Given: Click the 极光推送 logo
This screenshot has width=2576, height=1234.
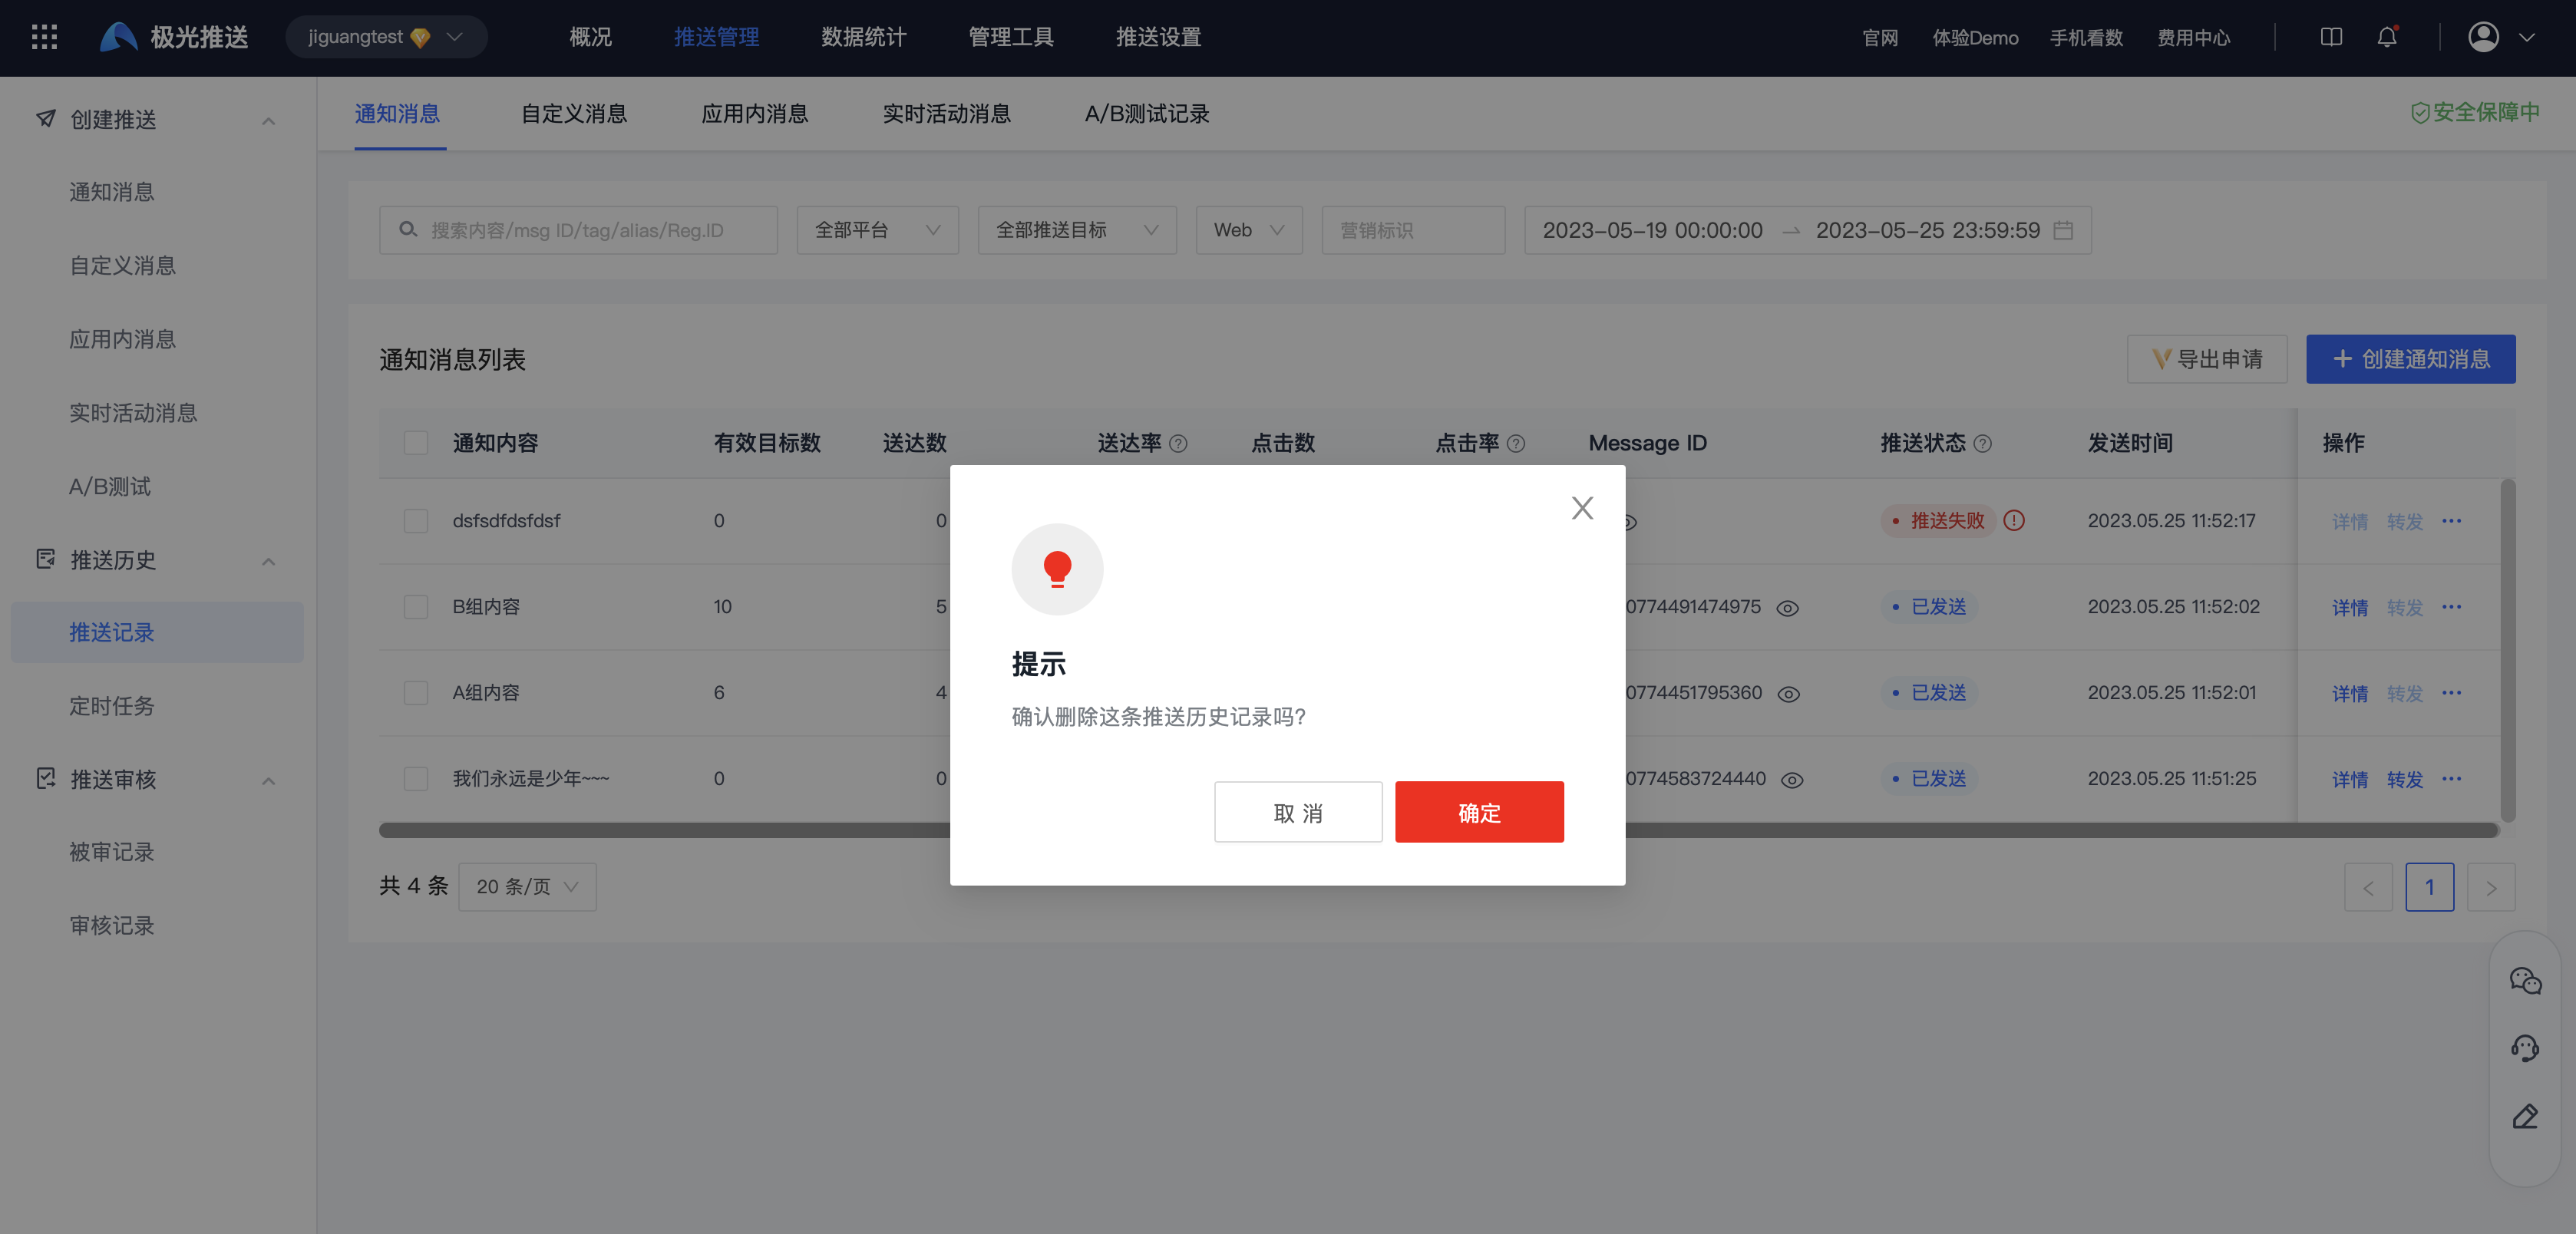Looking at the screenshot, I should [x=174, y=37].
